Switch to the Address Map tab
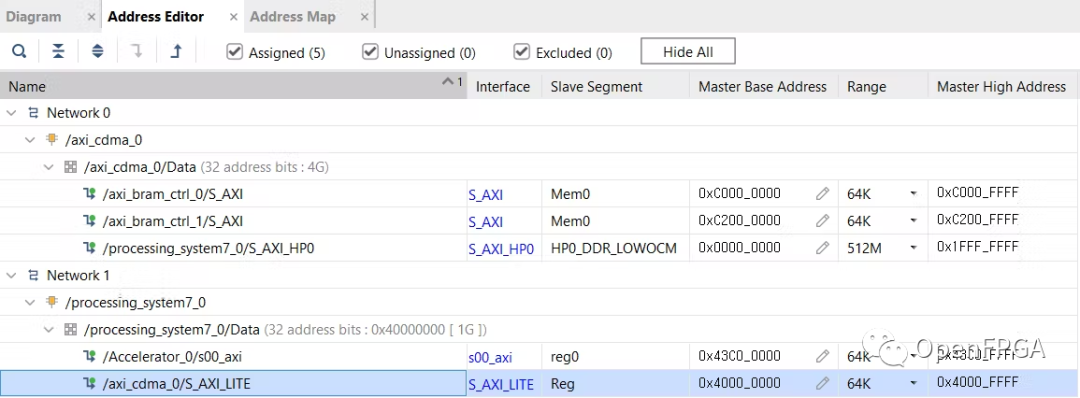 (x=293, y=17)
